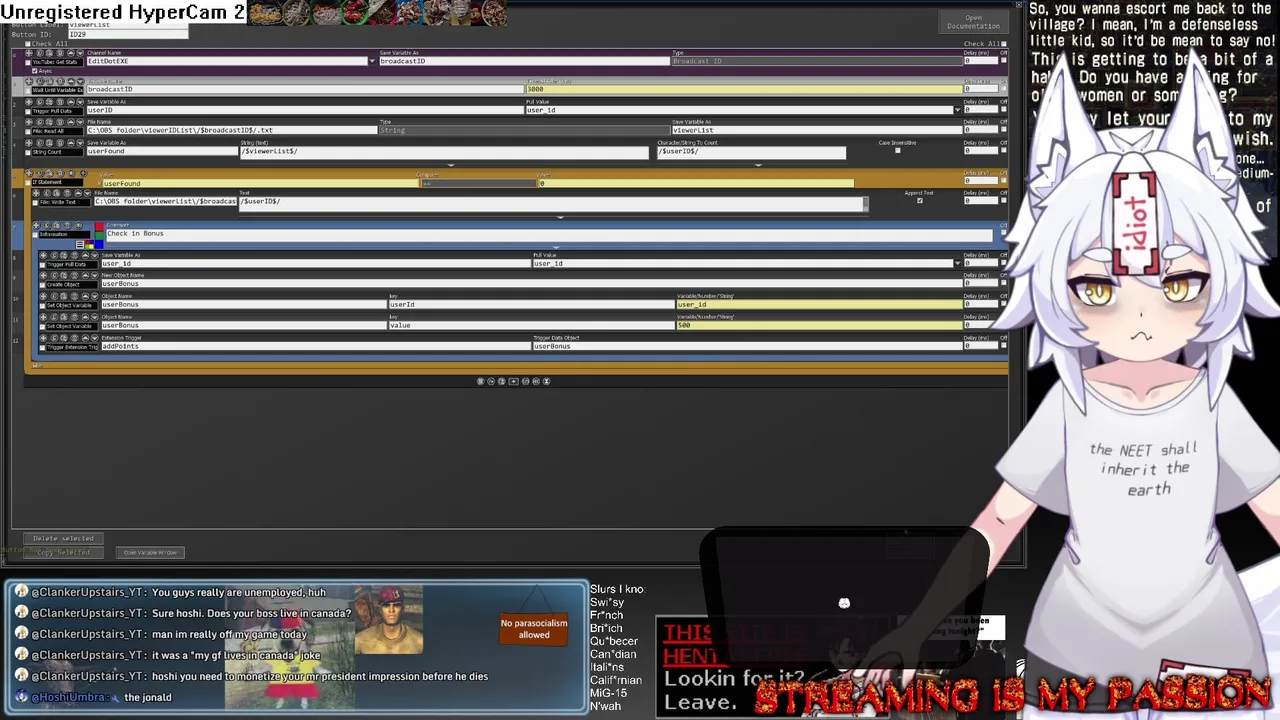Move Trigger Extension Trigger command up

click(85, 338)
